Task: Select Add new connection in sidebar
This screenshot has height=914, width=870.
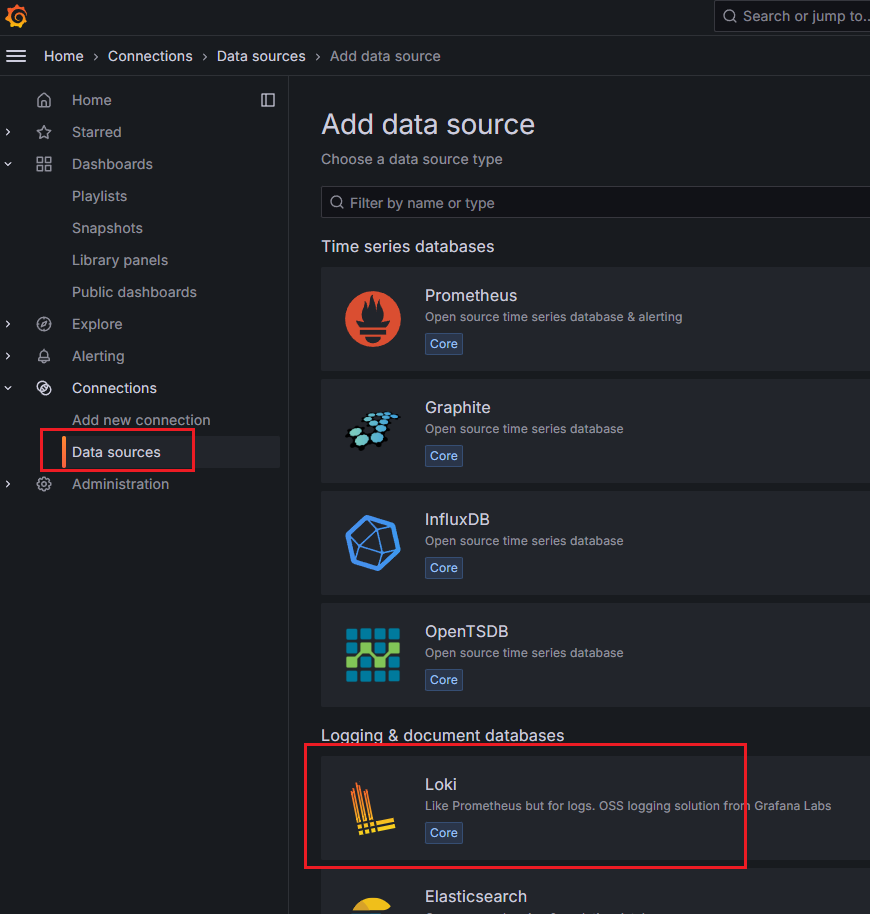Action: (141, 420)
